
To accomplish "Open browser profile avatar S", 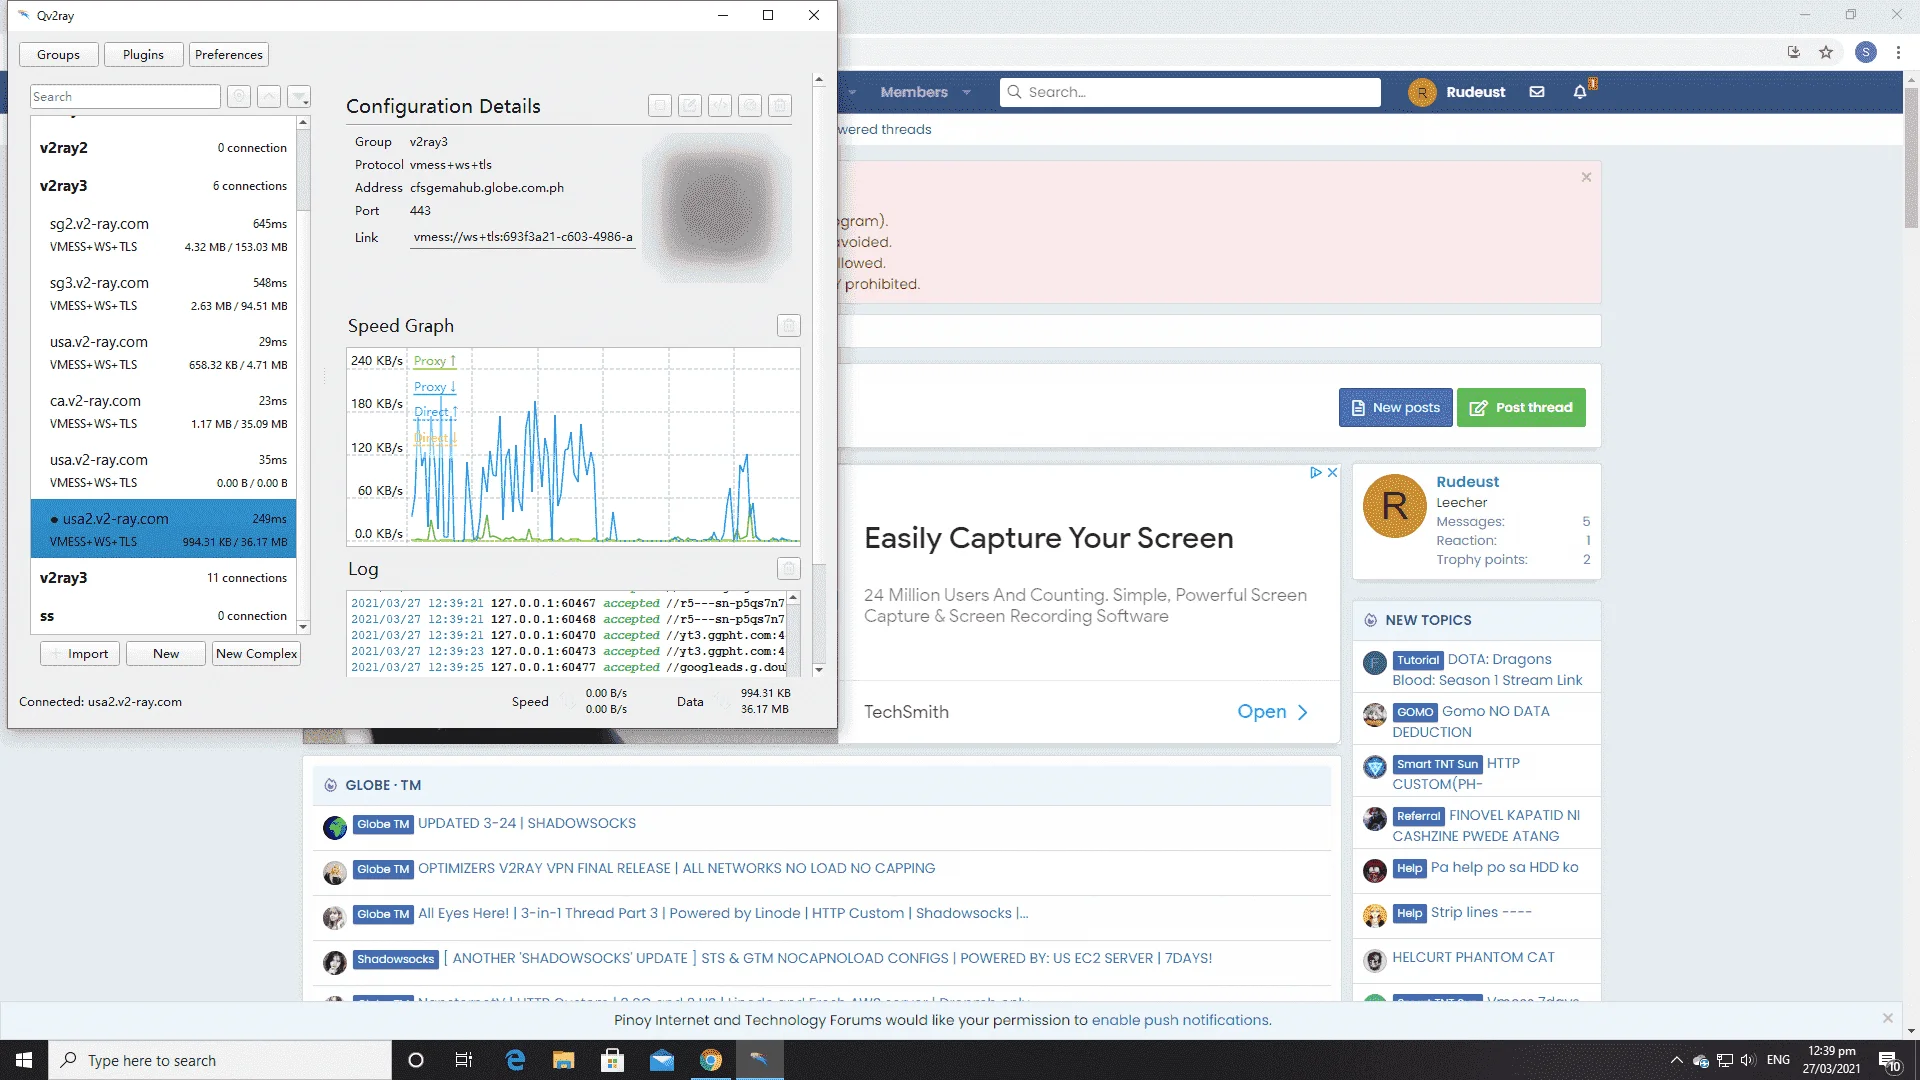I will click(1866, 53).
